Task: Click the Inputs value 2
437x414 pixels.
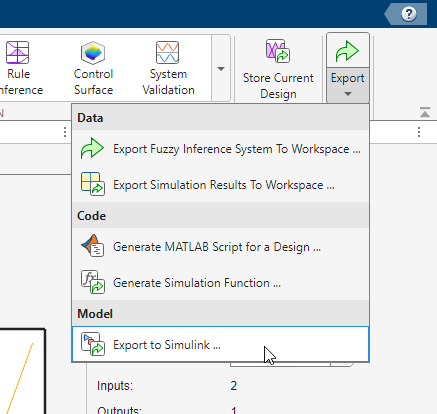Action: pos(233,386)
